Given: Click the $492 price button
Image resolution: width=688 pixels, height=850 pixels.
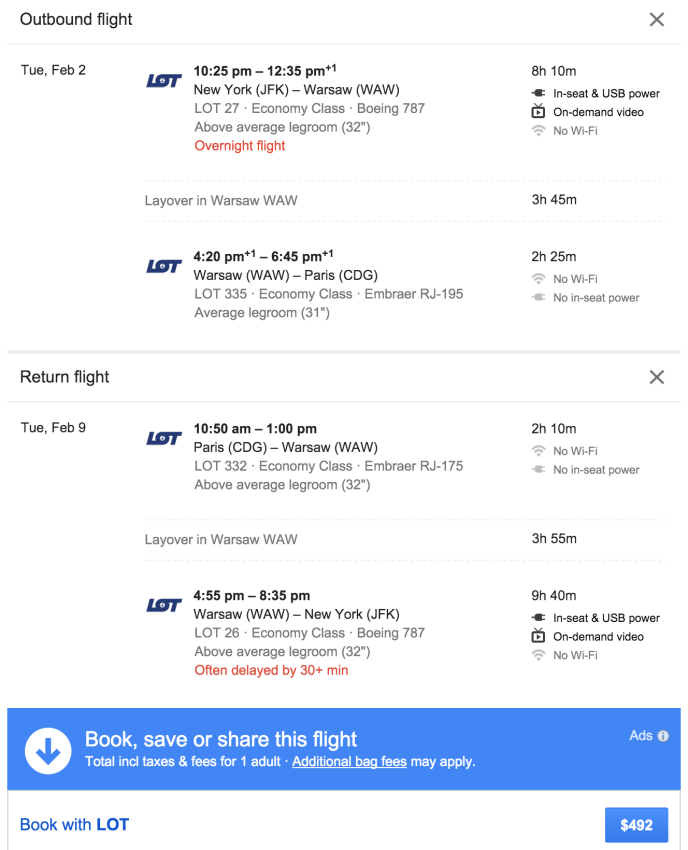Looking at the screenshot, I should (636, 825).
